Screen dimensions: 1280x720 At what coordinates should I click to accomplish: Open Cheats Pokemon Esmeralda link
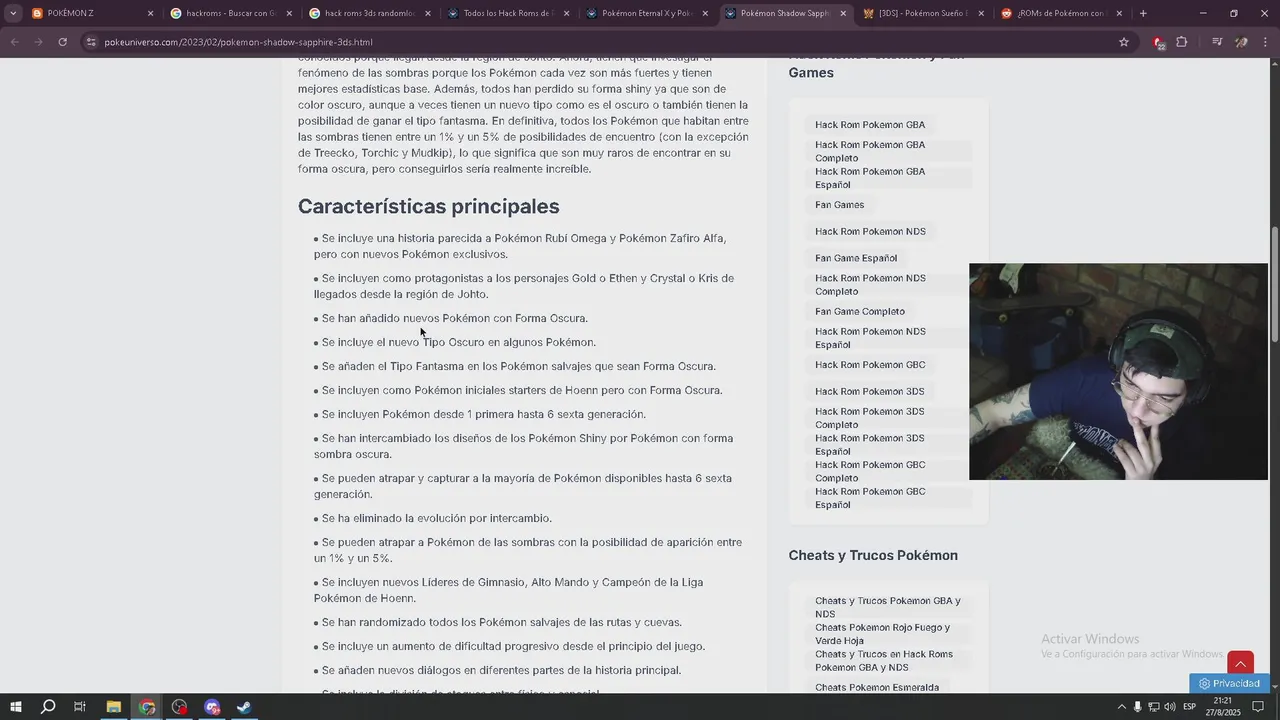pos(877,687)
